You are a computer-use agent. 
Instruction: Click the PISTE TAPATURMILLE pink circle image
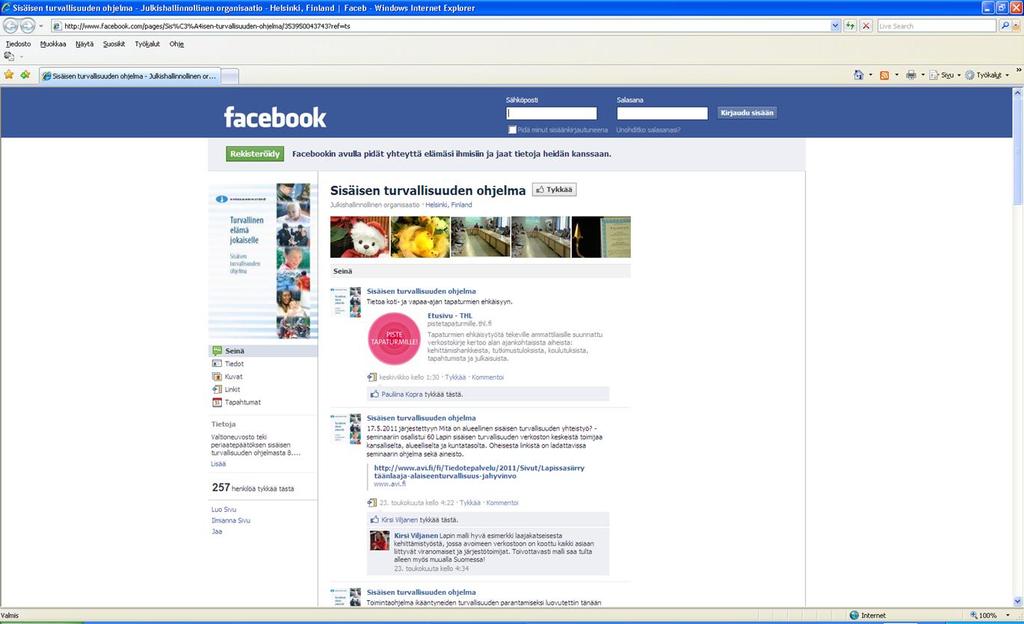click(394, 338)
